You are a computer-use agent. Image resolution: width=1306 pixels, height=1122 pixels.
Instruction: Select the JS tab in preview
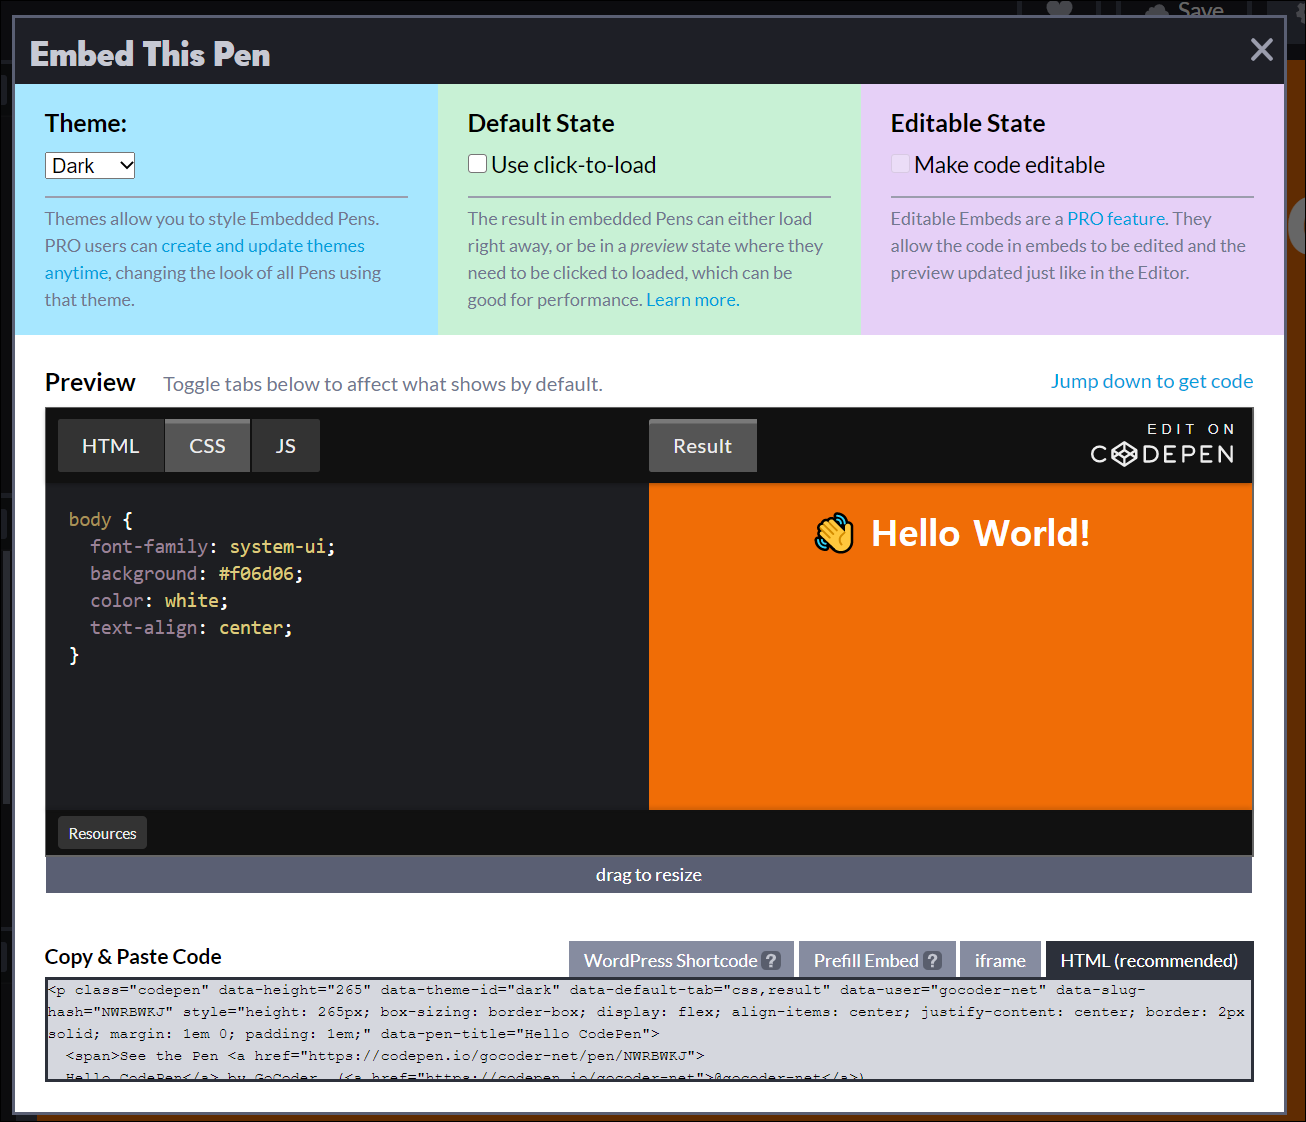pos(286,446)
